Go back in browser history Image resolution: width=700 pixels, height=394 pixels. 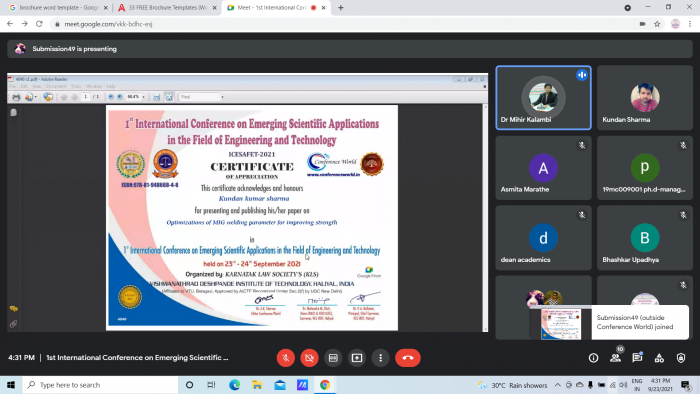tap(10, 24)
